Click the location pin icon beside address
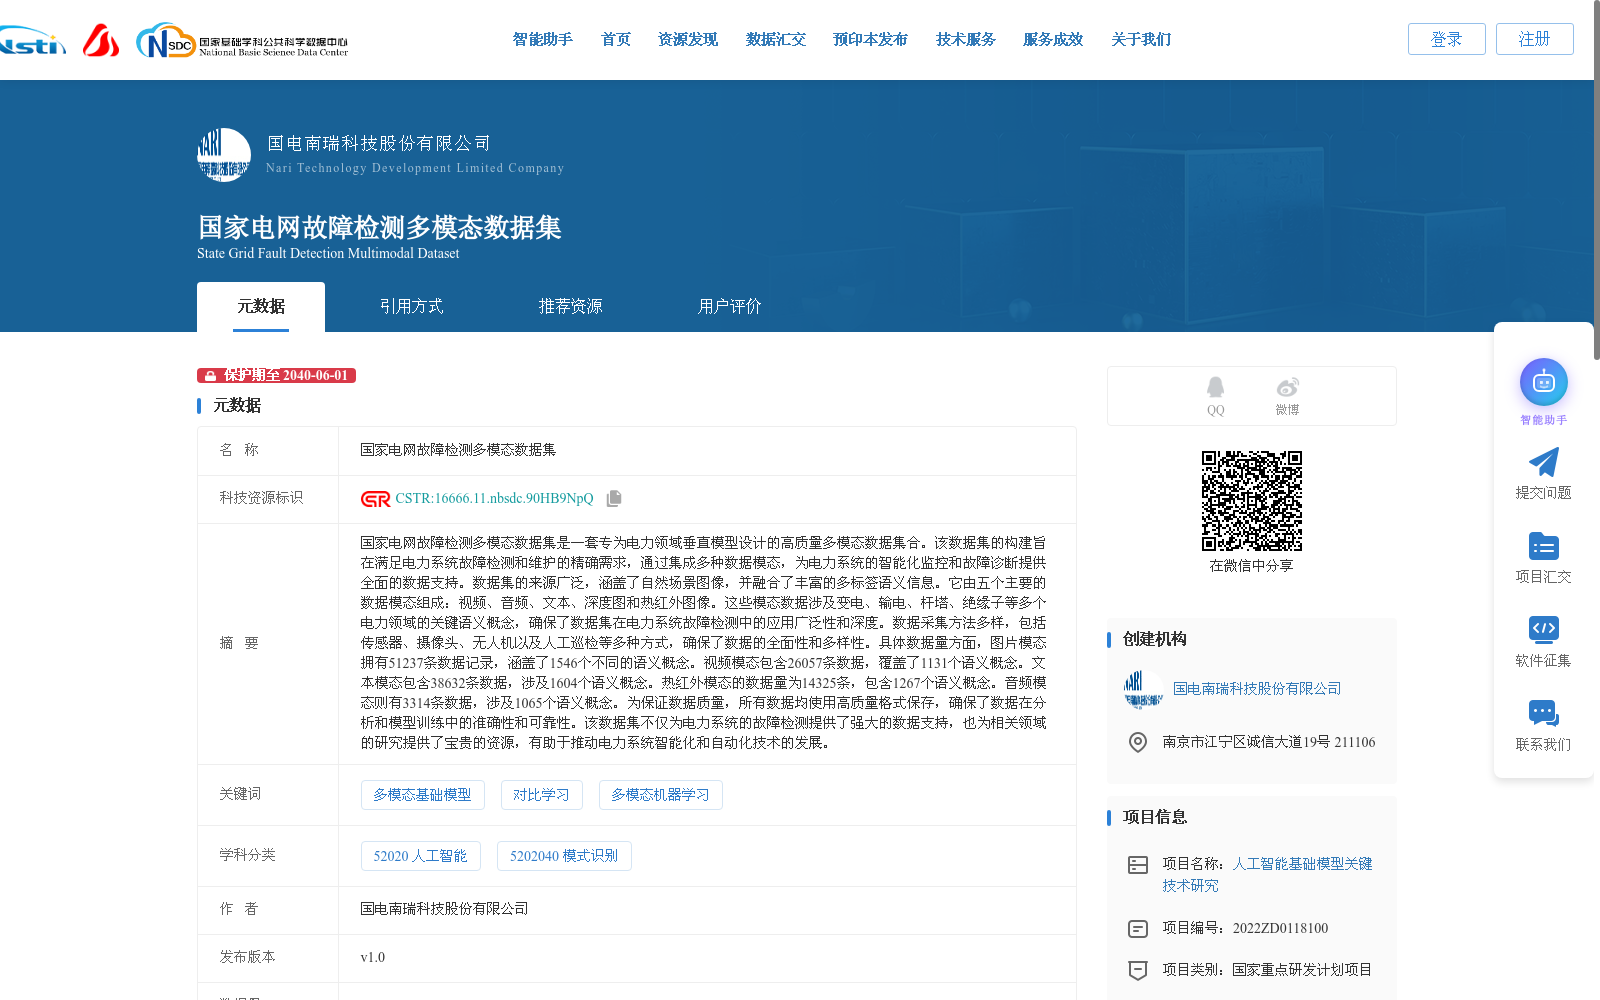1600x1000 pixels. [x=1138, y=742]
